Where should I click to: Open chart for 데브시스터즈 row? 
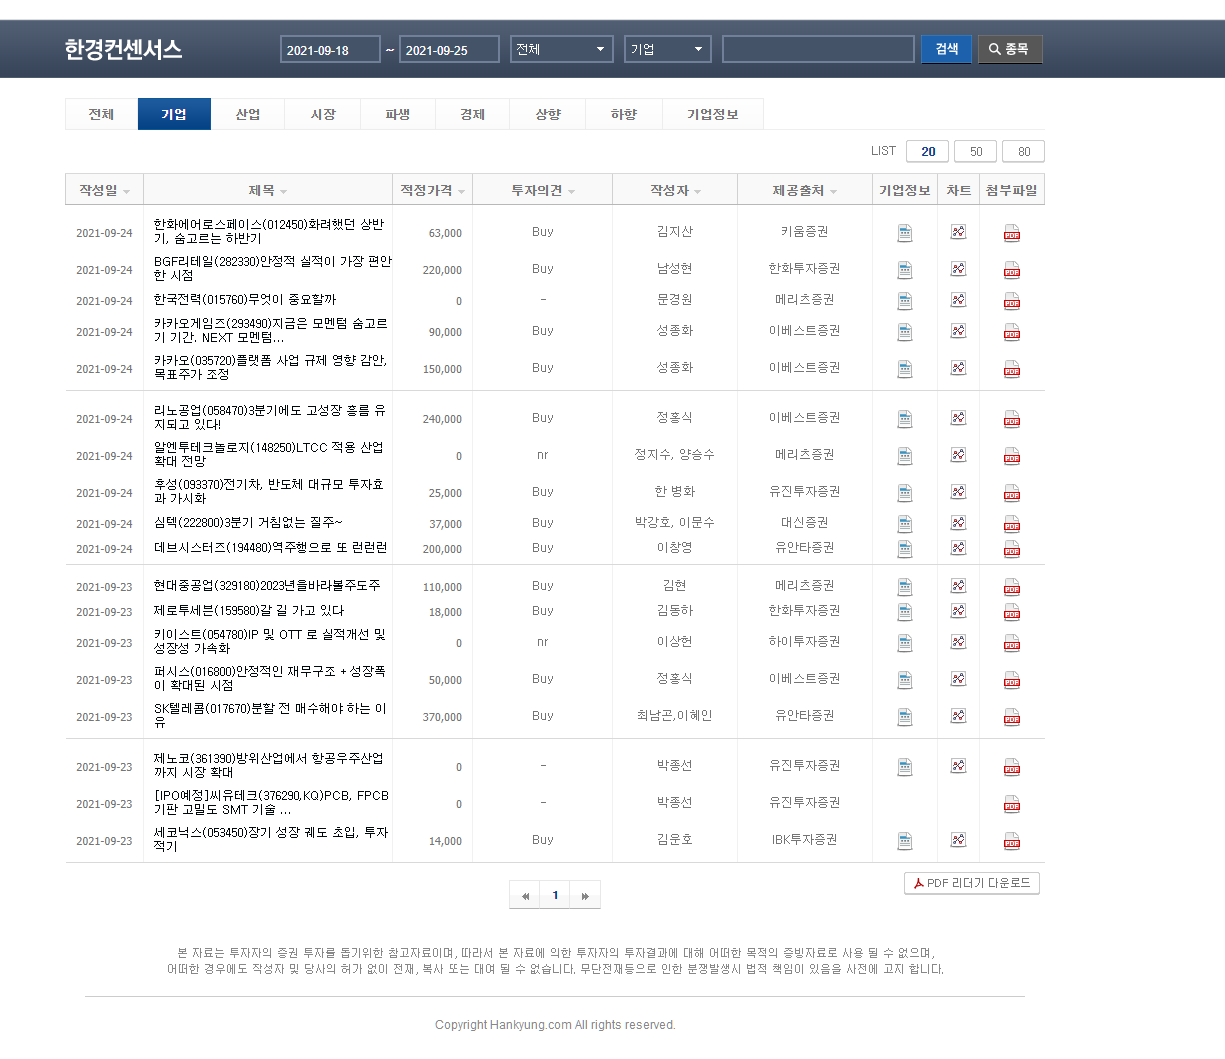958,548
